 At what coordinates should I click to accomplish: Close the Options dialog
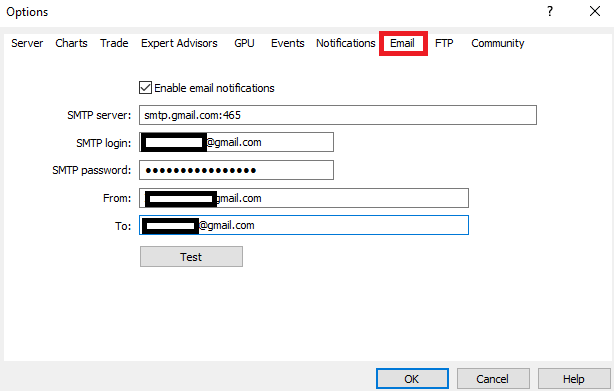coord(595,11)
